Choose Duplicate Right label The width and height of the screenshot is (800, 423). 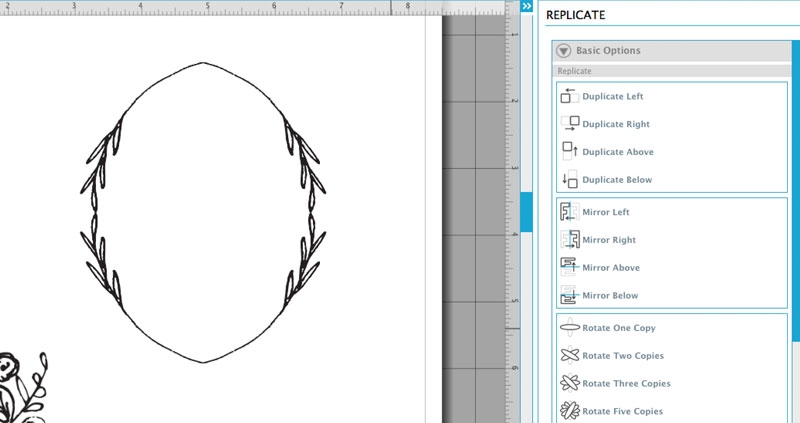616,124
